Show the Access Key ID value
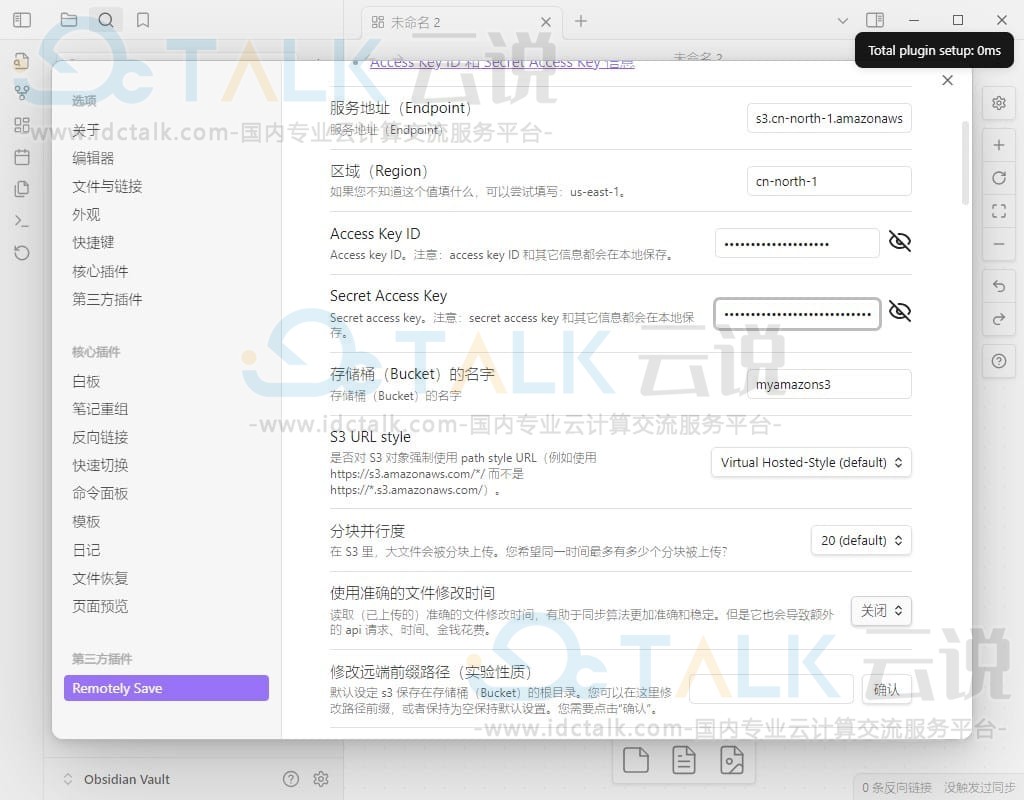Image resolution: width=1024 pixels, height=800 pixels. [x=899, y=242]
